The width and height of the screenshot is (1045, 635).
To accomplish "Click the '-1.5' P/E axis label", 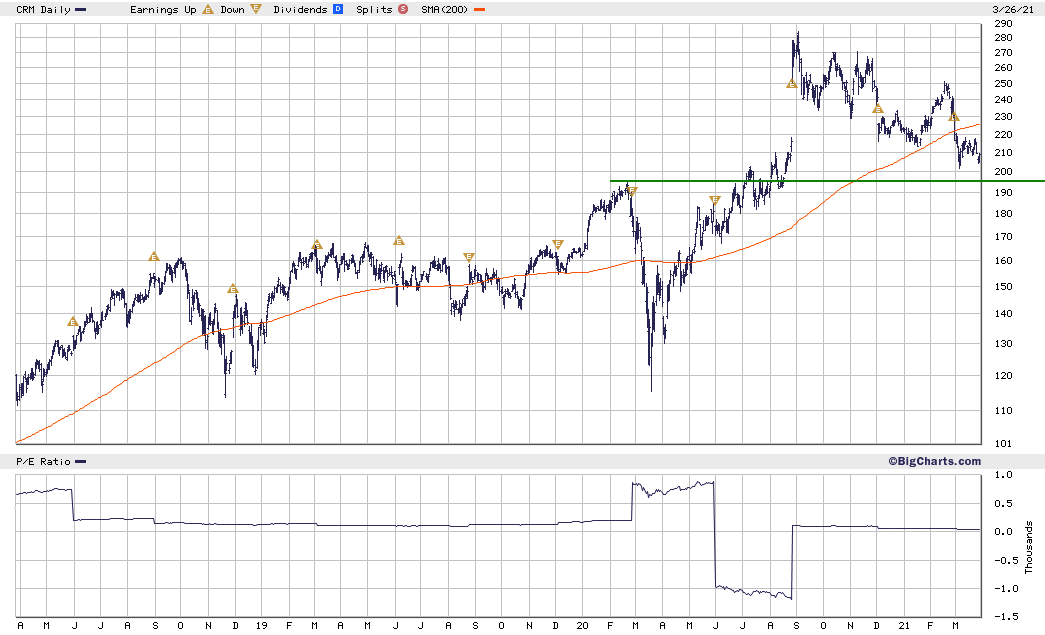I will 1004,616.
